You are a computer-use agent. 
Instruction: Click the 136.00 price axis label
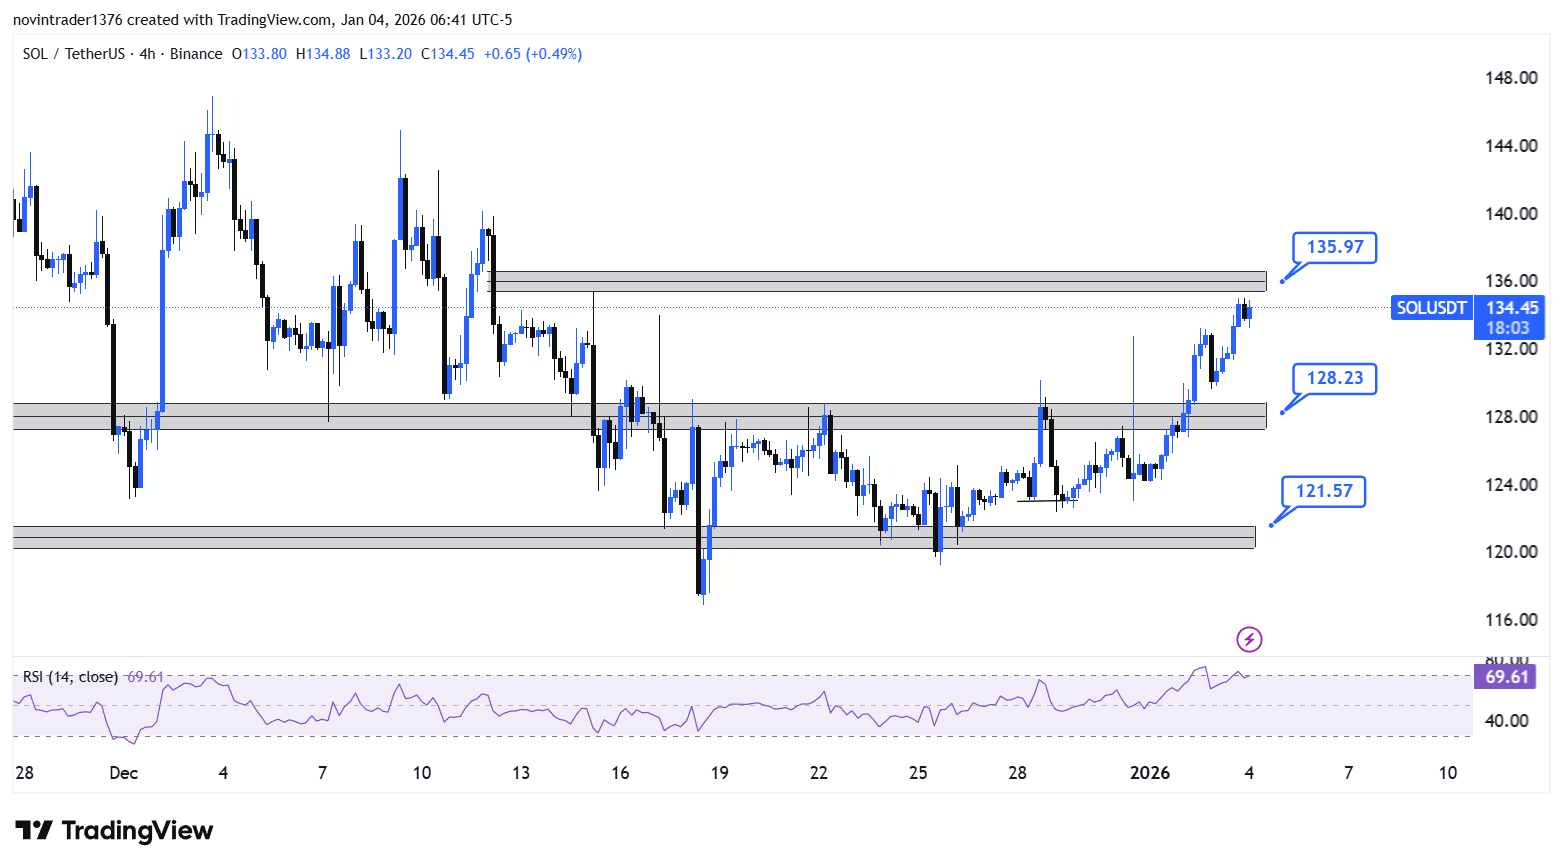pos(1511,281)
